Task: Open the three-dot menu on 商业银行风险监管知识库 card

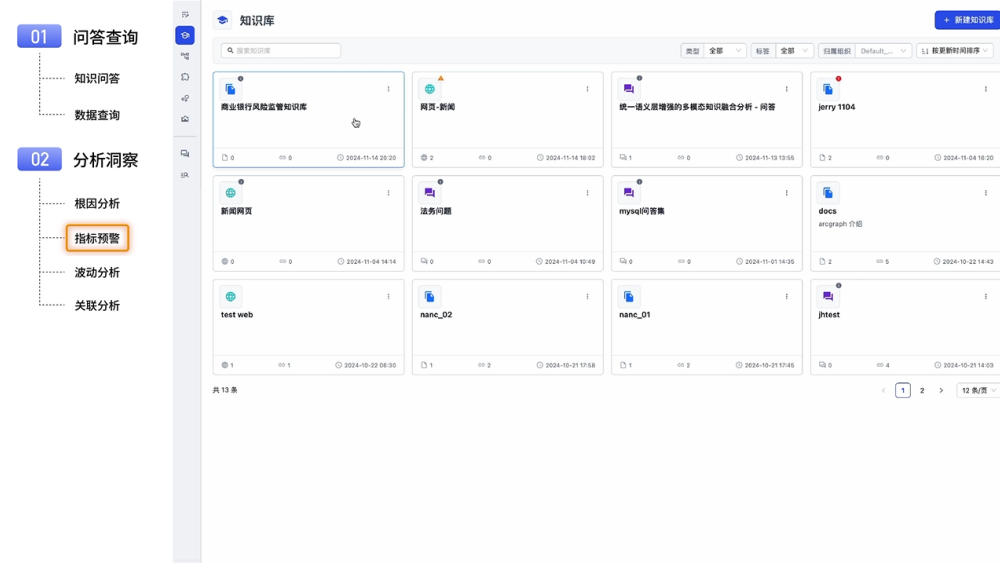Action: (x=389, y=89)
